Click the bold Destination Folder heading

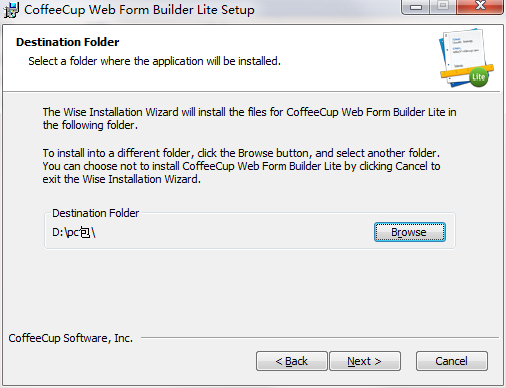[x=67, y=42]
